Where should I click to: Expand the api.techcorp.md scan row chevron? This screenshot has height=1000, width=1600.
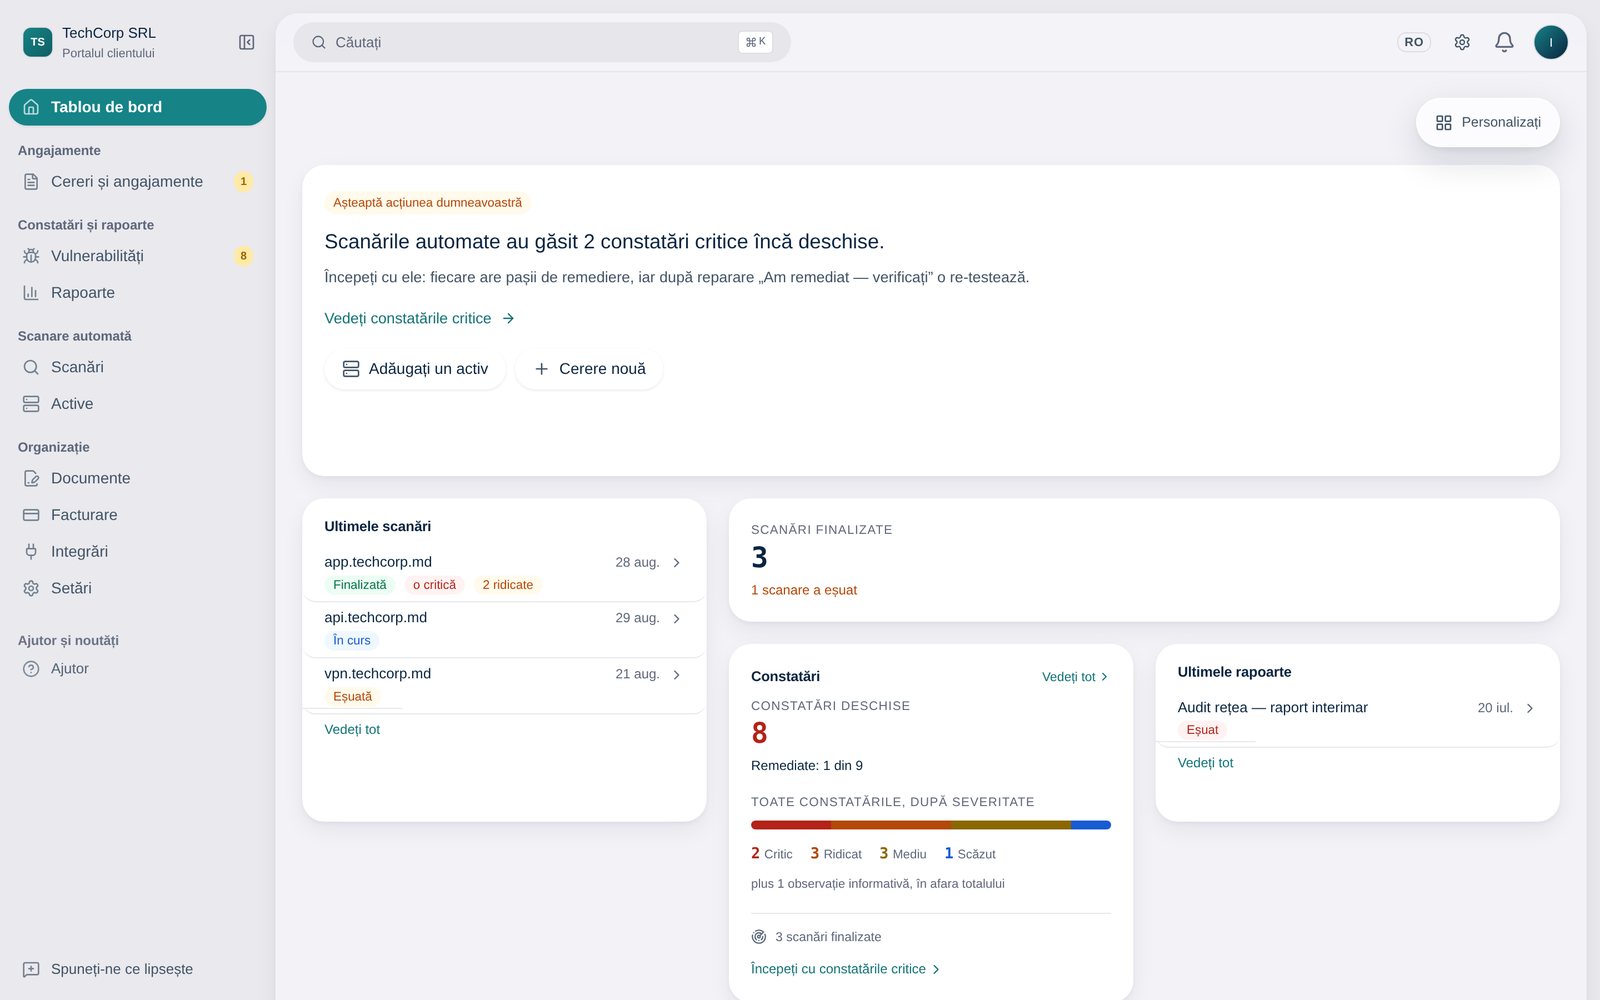(x=677, y=619)
